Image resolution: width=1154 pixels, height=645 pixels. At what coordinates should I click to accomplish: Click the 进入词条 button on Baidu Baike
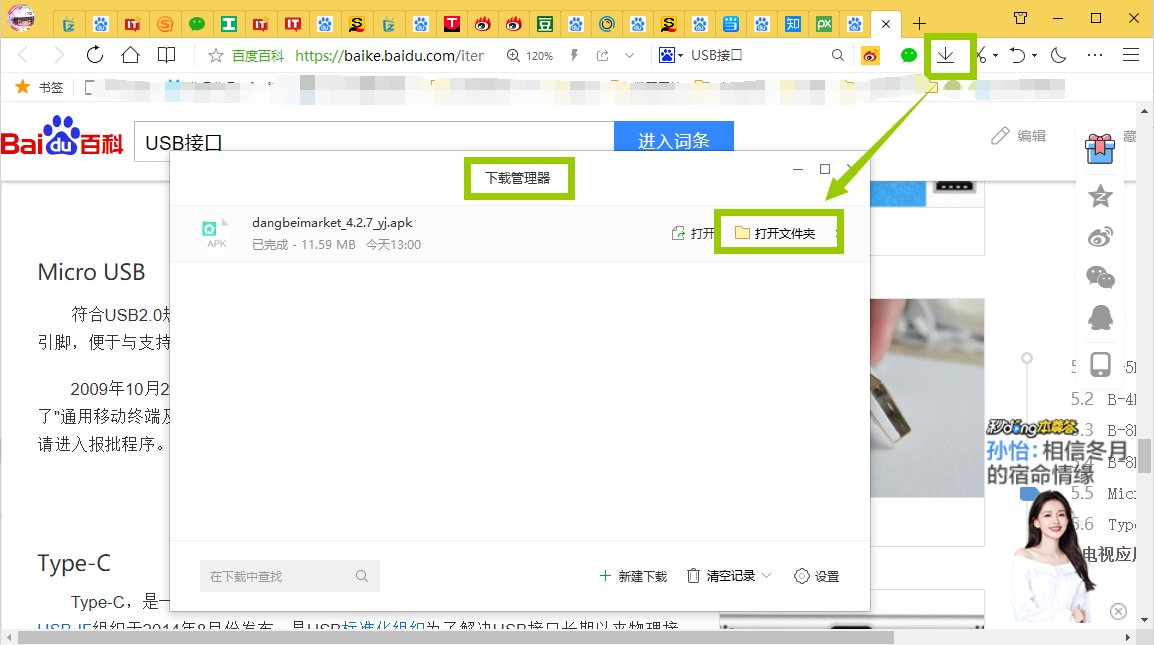click(x=673, y=138)
